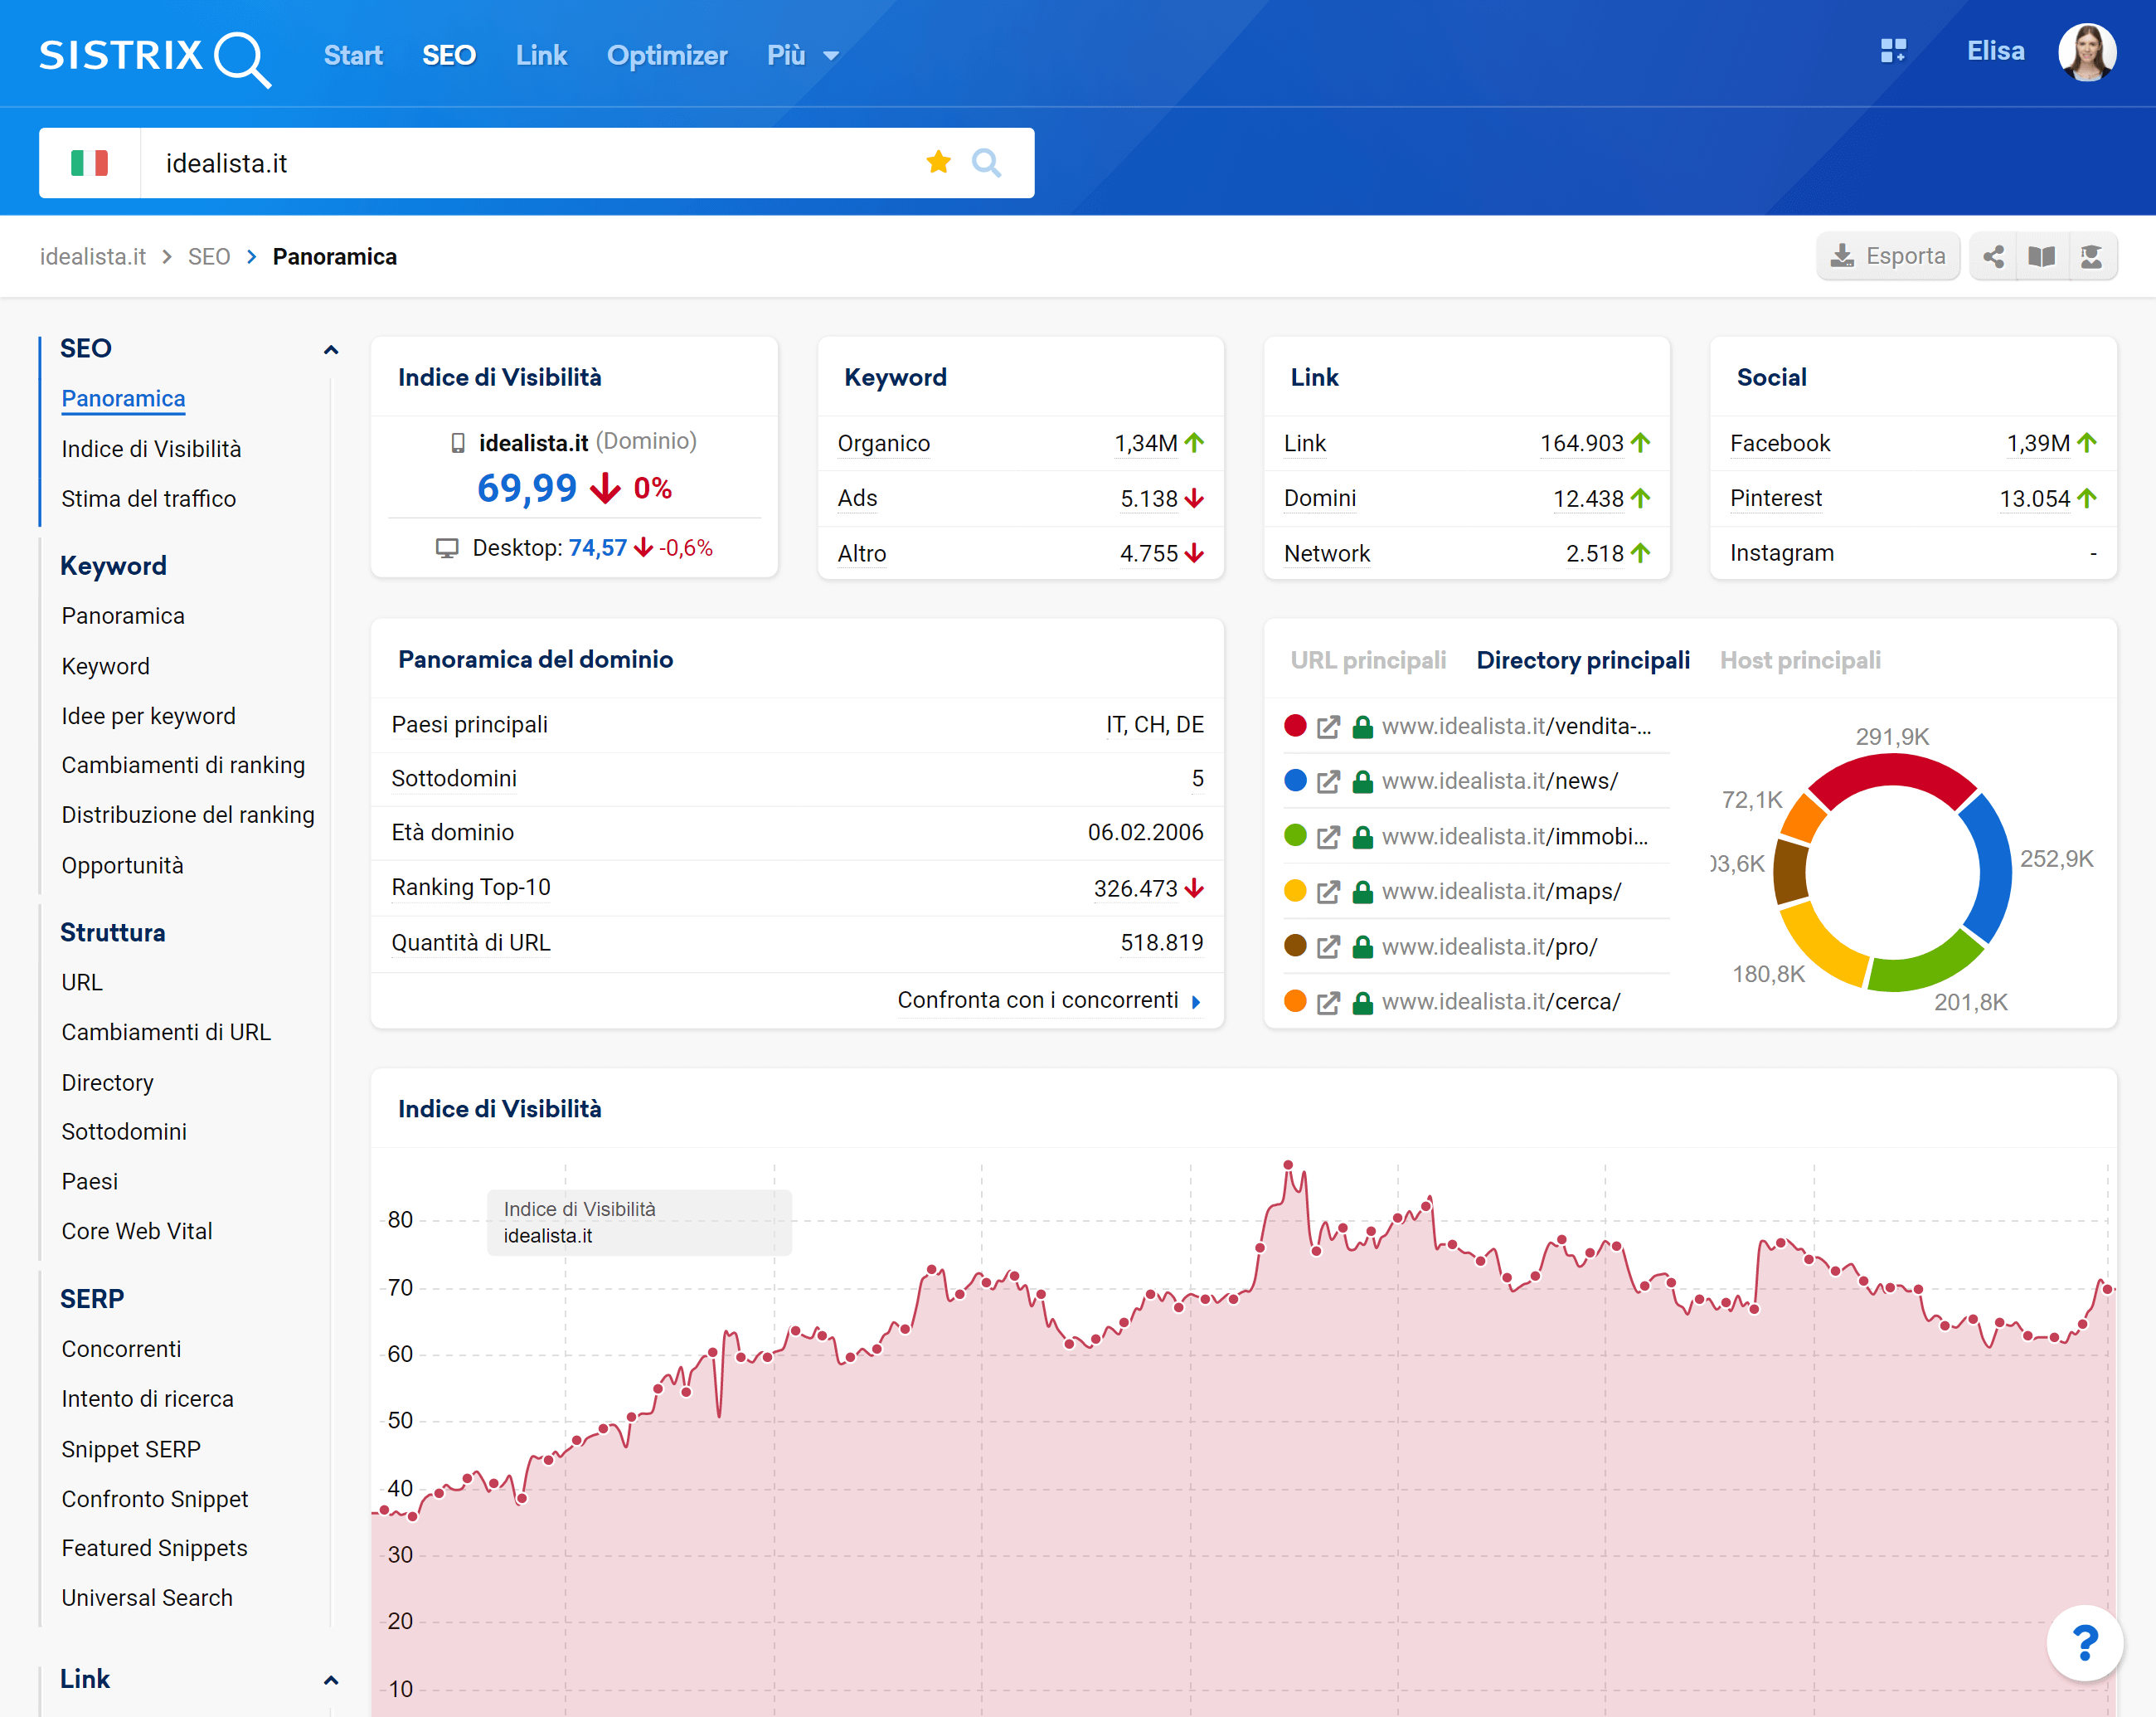The height and width of the screenshot is (1717, 2156).
Task: Click the desktop monitor icon
Action: (x=447, y=548)
